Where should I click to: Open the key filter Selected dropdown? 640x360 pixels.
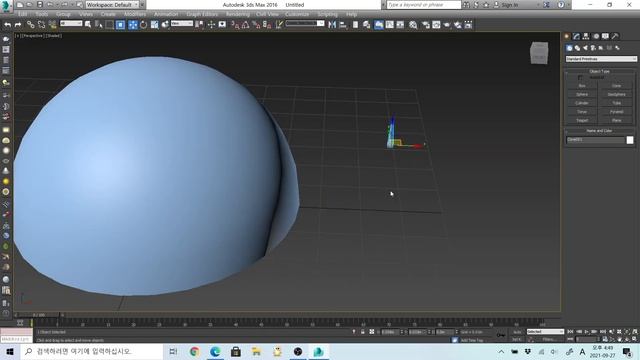coord(545,332)
